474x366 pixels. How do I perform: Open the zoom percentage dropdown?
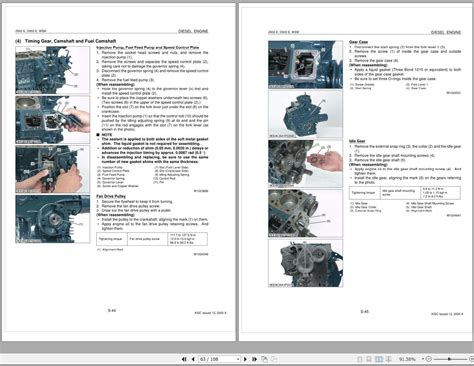[423, 359]
